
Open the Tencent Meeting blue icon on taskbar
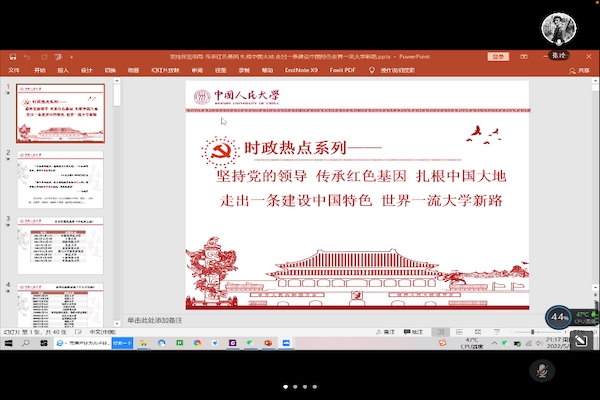[x=286, y=343]
